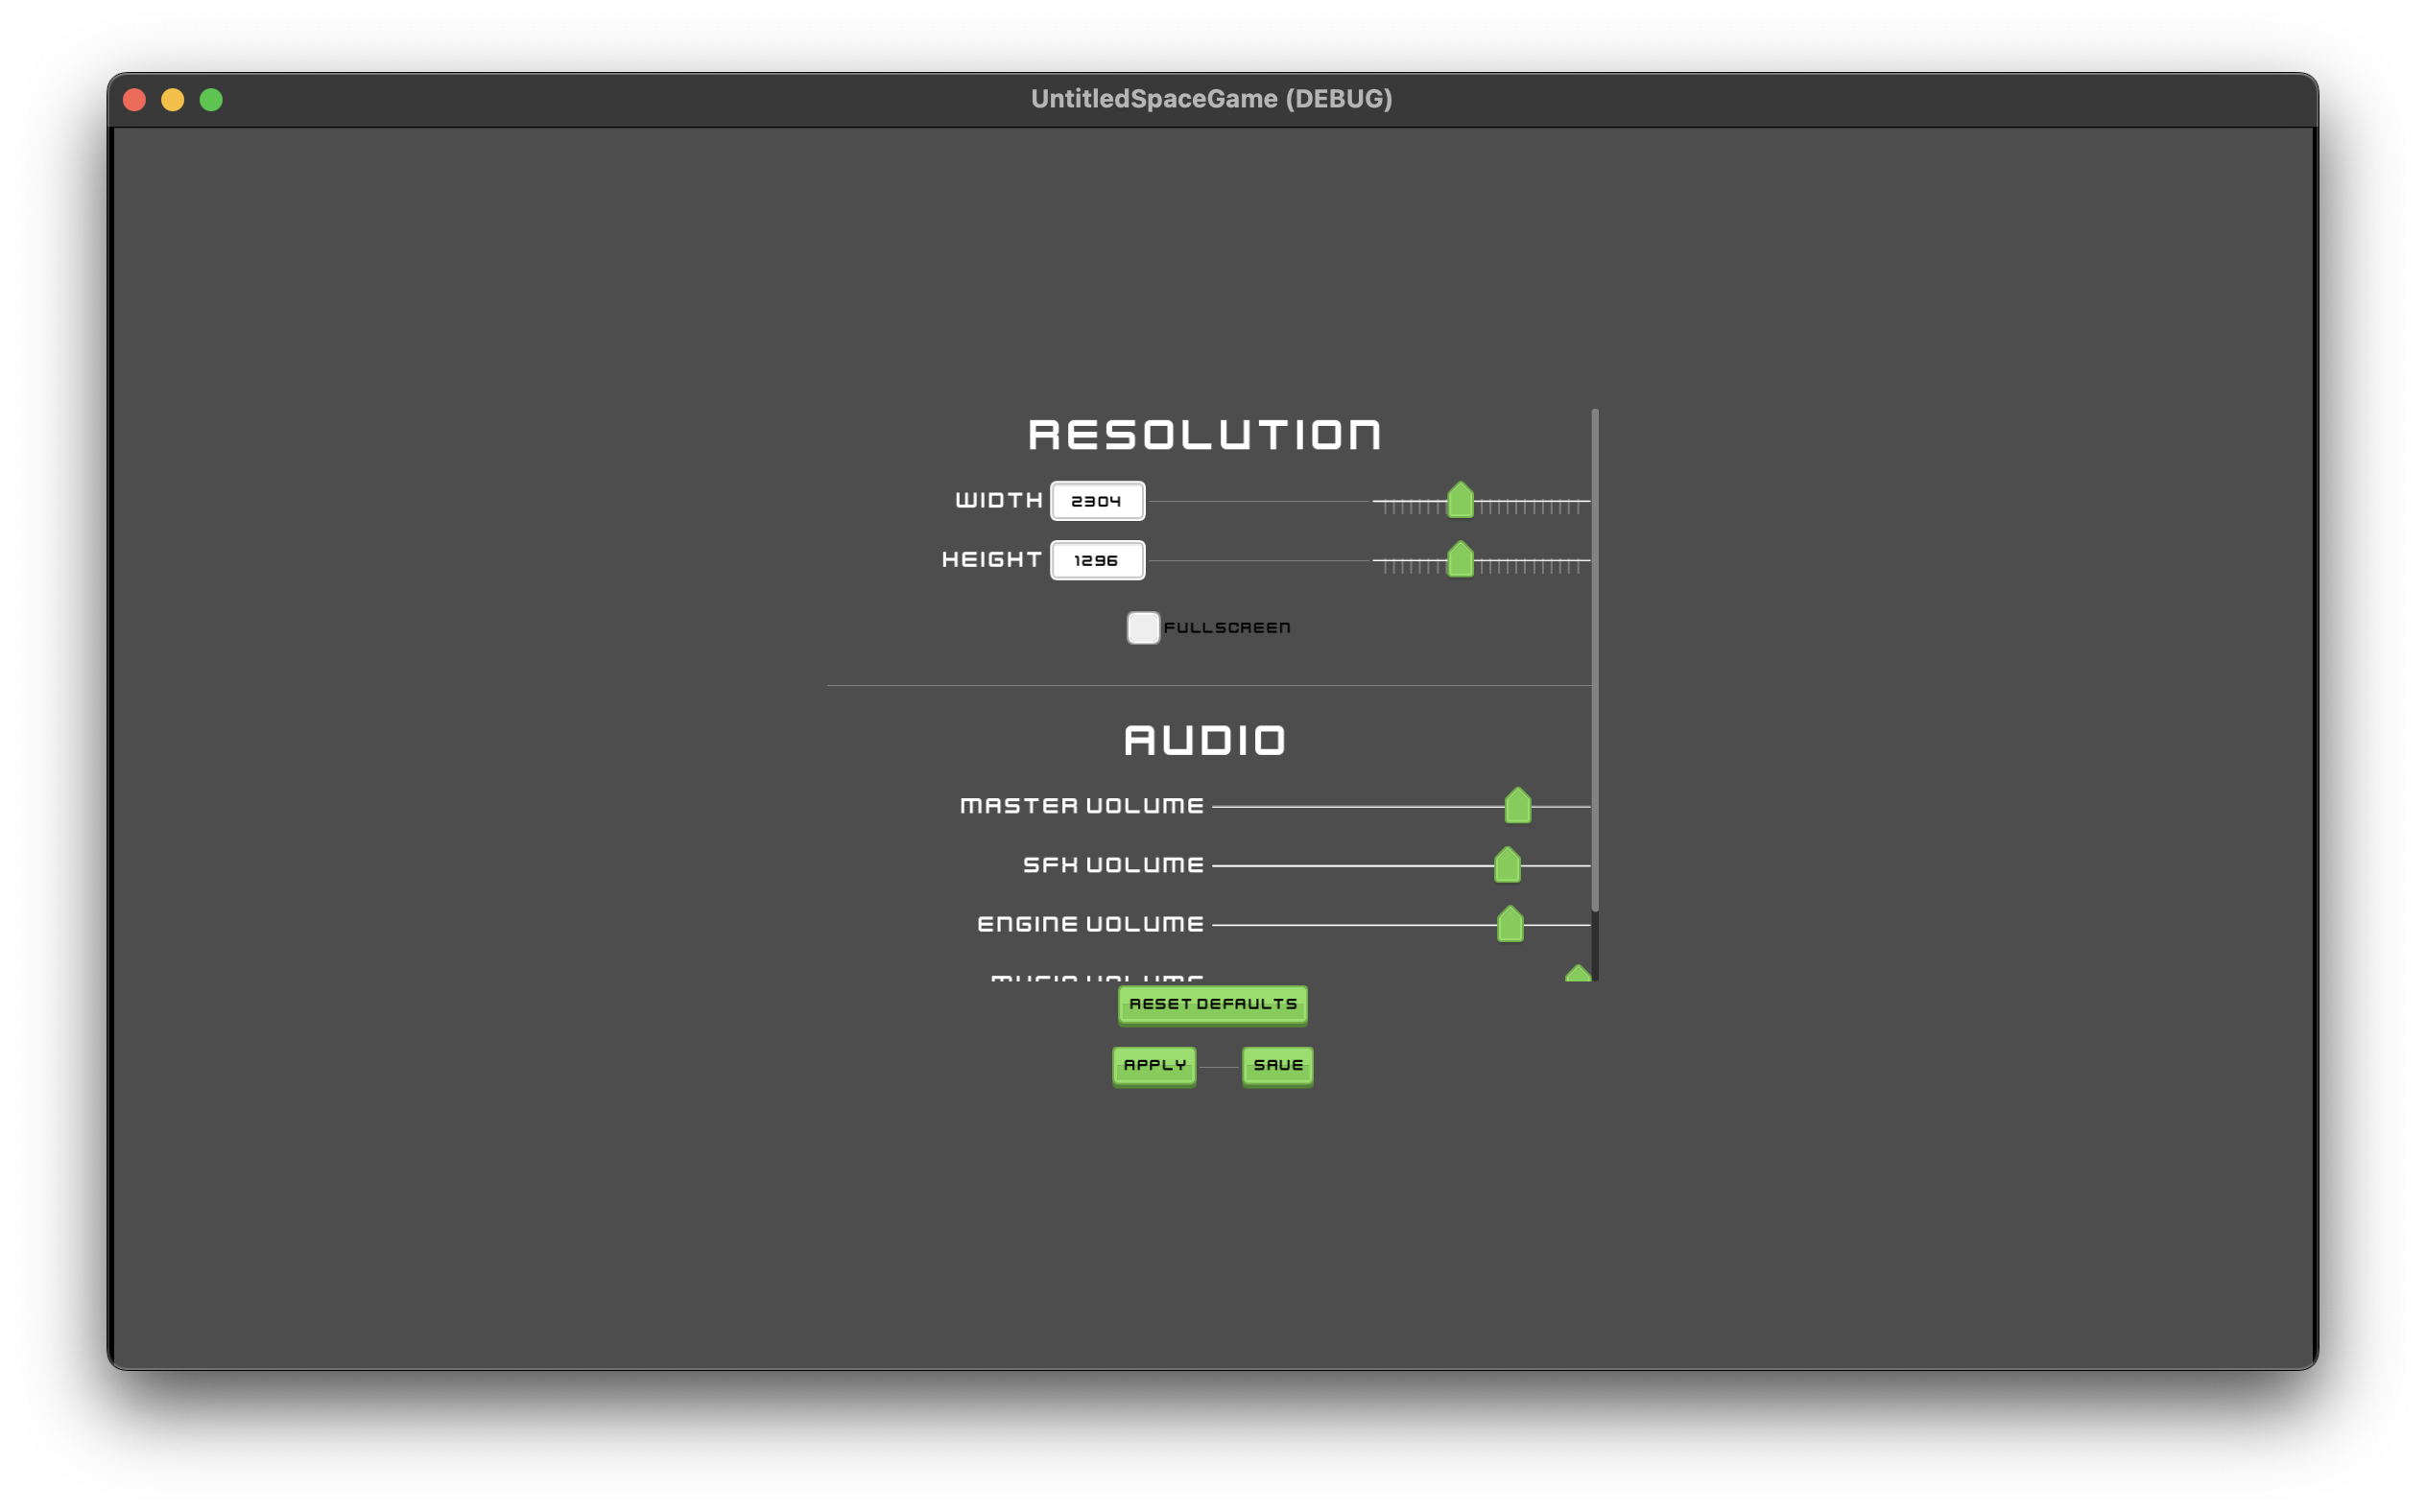This screenshot has width=2426, height=1512.
Task: Click the Music Volume slider handle
Action: coord(1578,975)
